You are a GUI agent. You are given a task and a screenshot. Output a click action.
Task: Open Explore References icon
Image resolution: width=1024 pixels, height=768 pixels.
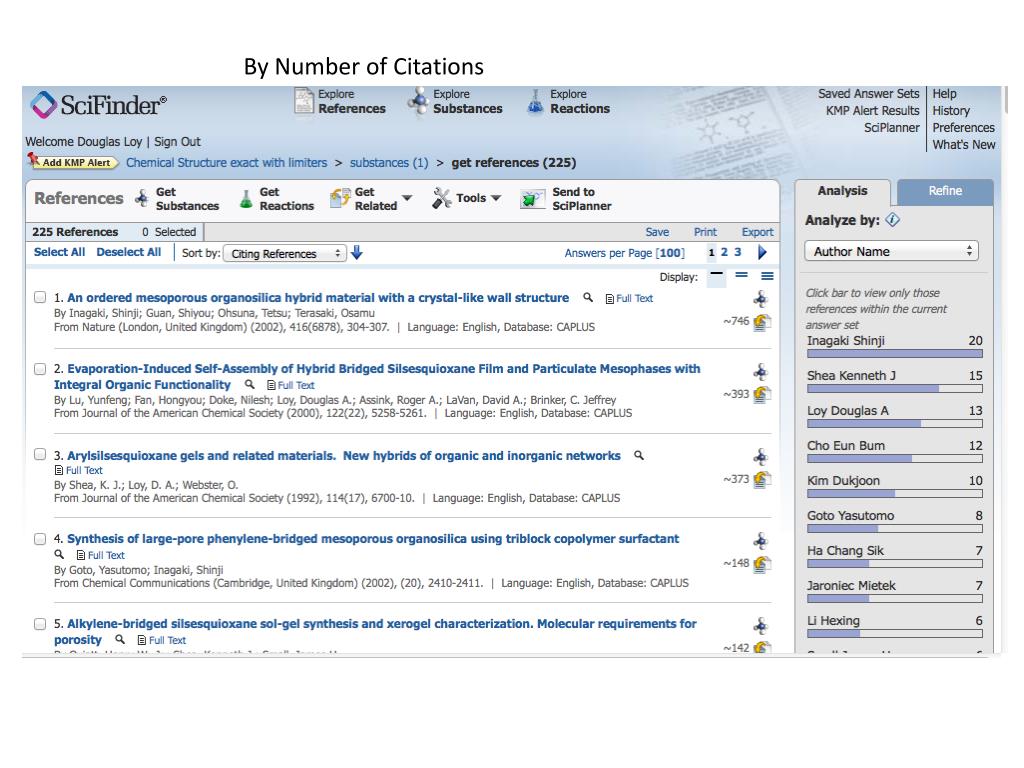click(x=304, y=101)
